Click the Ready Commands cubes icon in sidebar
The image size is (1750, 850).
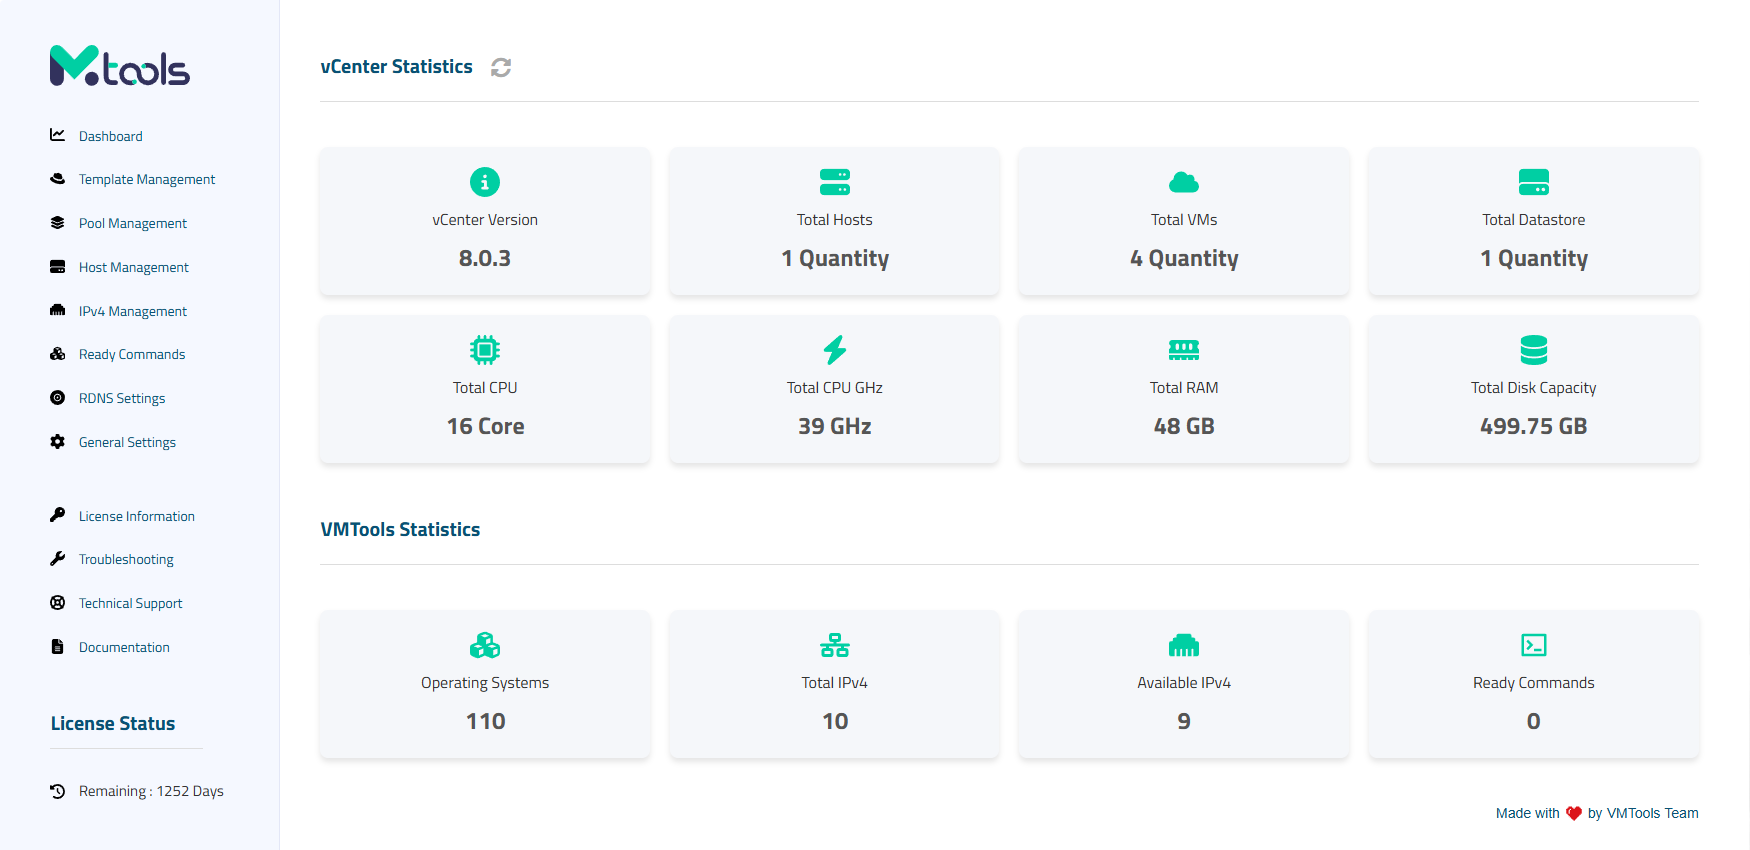58,354
